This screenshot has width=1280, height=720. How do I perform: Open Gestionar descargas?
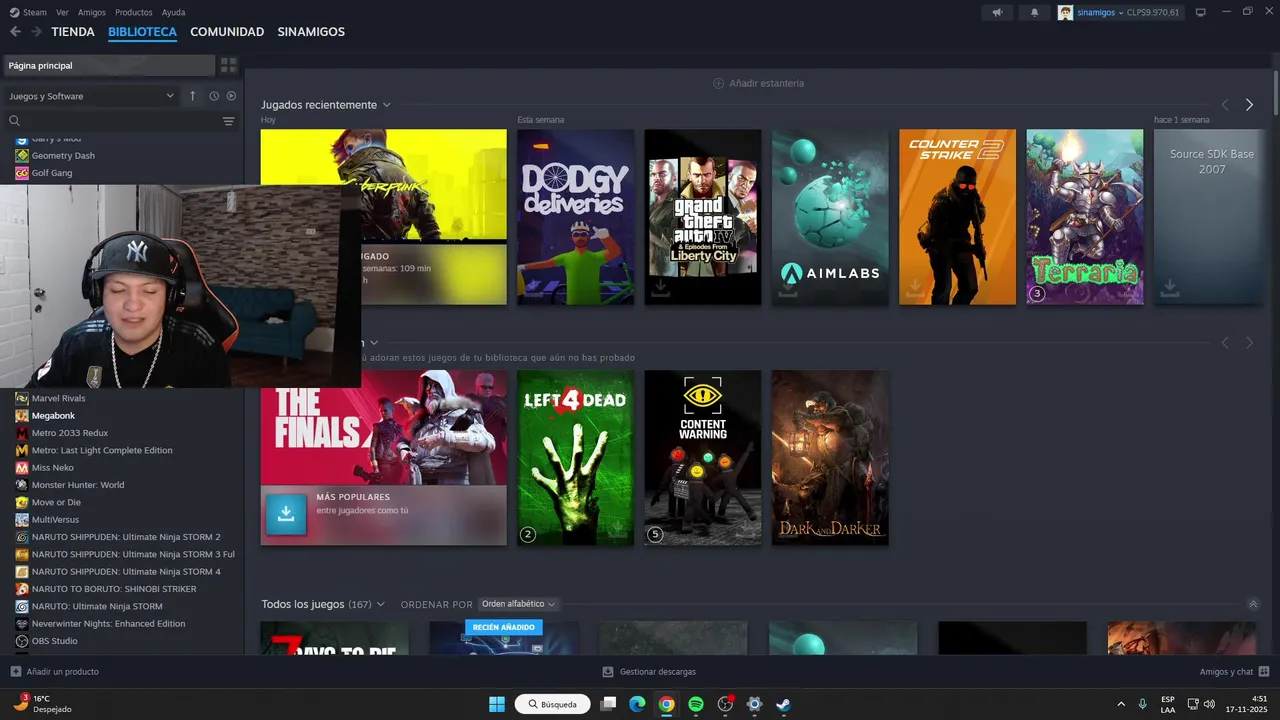pyautogui.click(x=650, y=672)
